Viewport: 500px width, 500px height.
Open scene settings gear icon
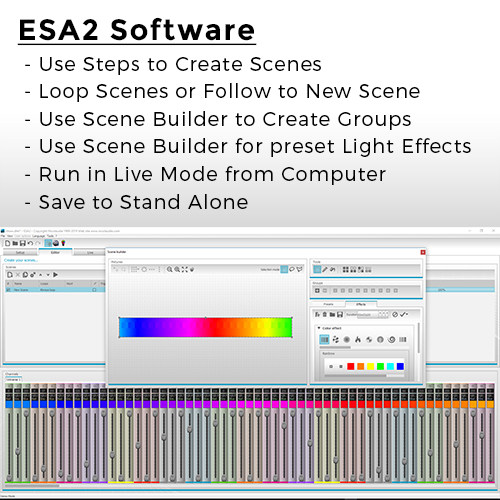pos(33,275)
